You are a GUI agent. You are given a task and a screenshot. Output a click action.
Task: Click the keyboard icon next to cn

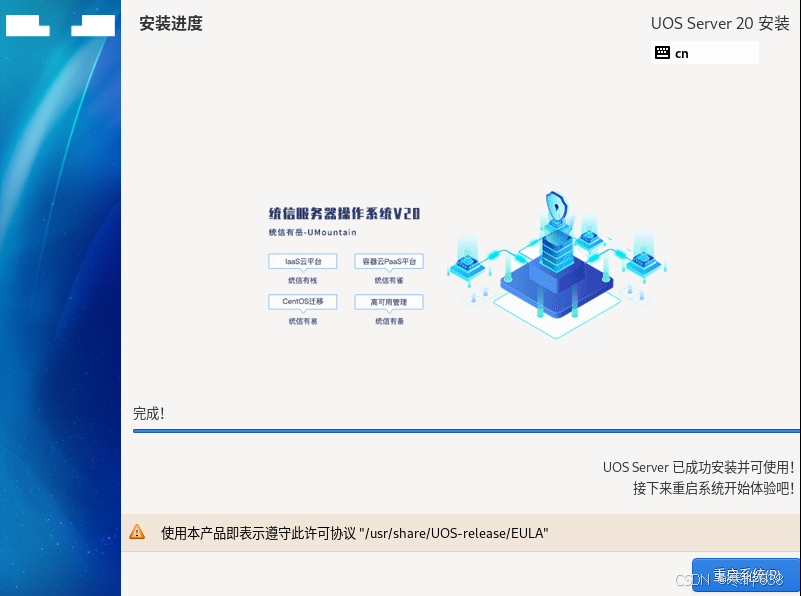click(662, 53)
